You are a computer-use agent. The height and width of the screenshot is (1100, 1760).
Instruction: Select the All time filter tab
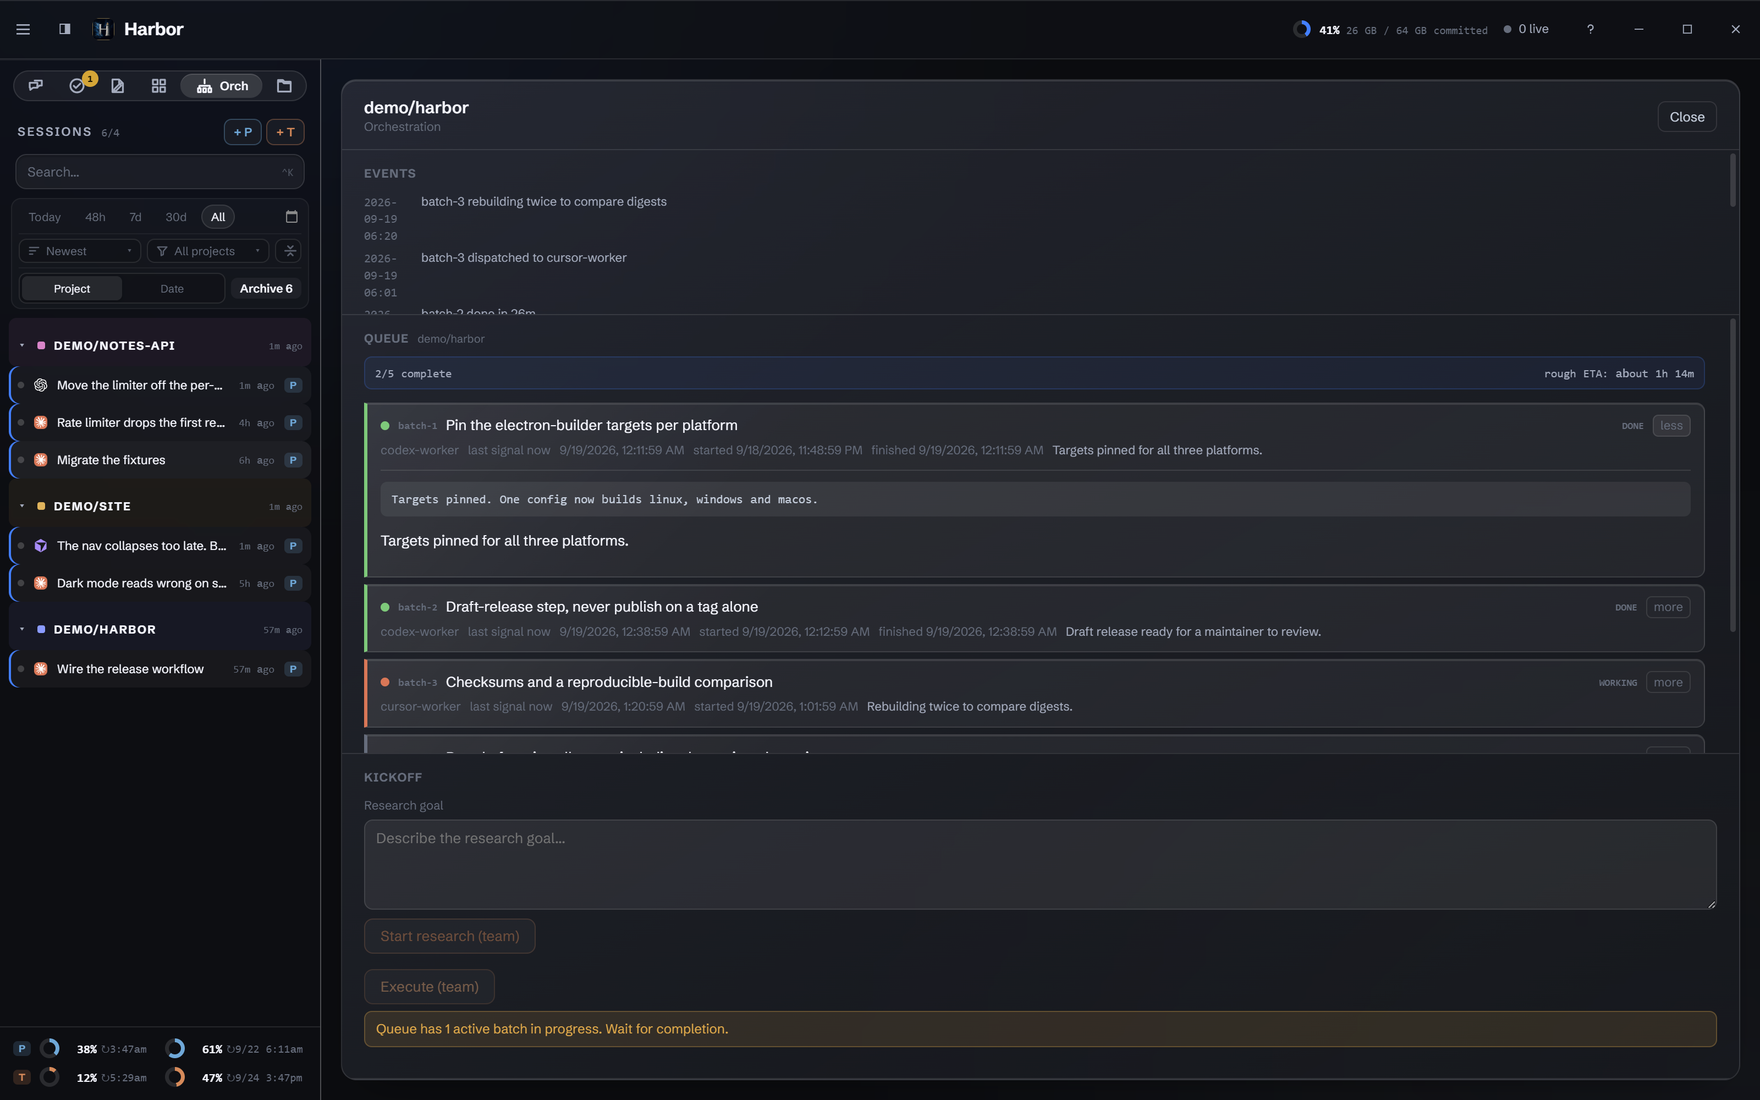pyautogui.click(x=218, y=217)
